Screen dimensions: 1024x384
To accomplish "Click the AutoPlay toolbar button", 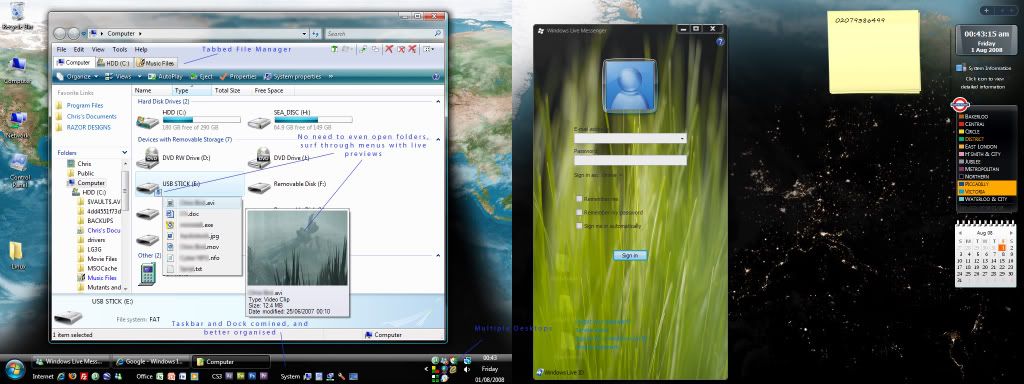I will [166, 76].
